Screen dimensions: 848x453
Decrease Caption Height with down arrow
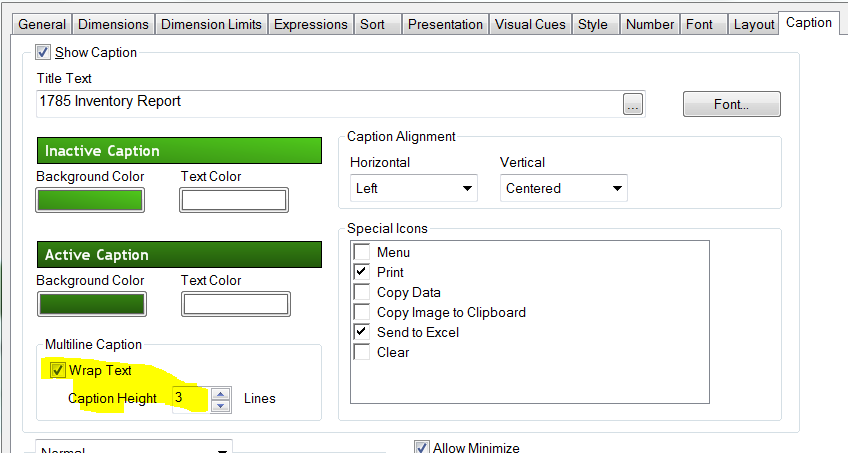click(x=222, y=405)
